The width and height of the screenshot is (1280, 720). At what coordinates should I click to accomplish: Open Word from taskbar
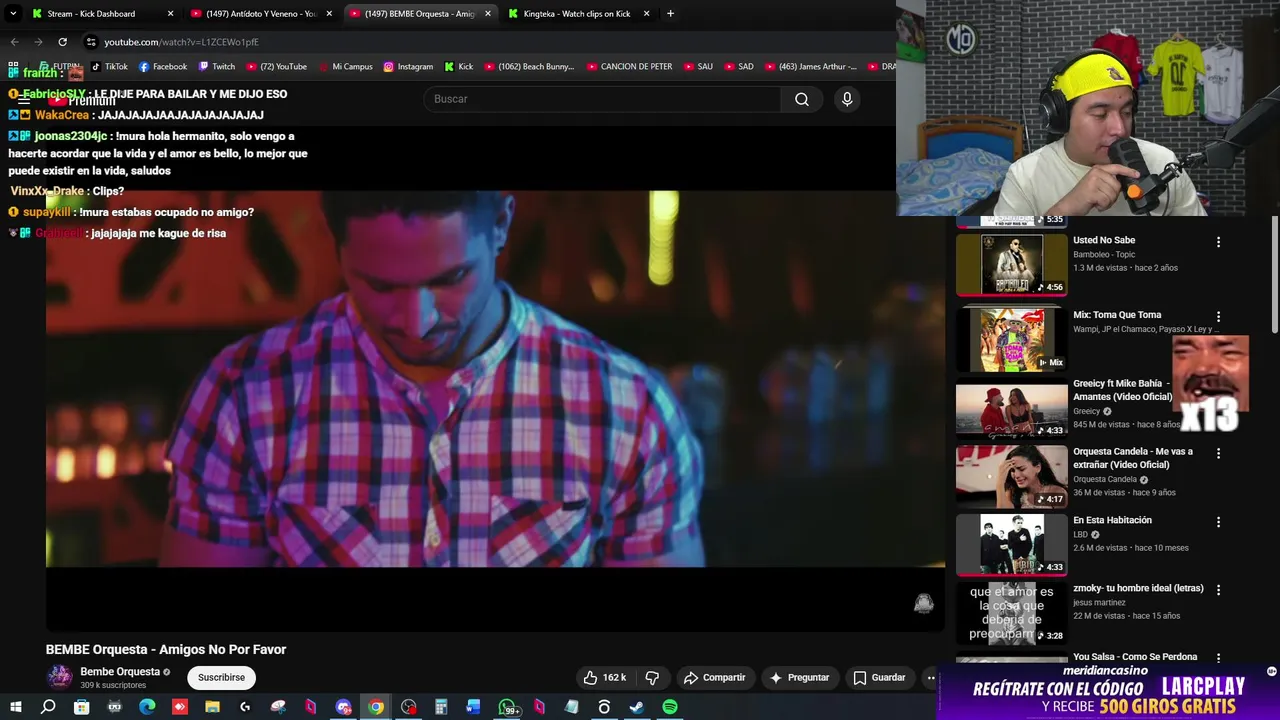pyautogui.click(x=474, y=707)
